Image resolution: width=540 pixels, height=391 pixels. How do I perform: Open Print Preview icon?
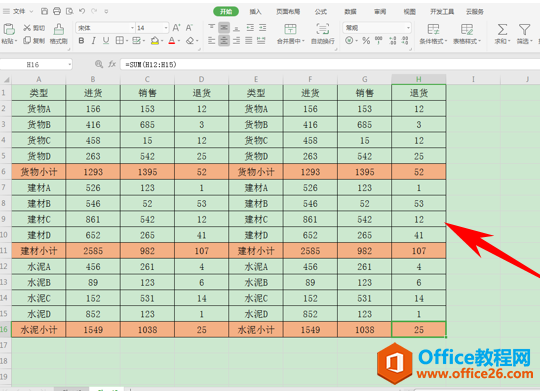point(70,11)
